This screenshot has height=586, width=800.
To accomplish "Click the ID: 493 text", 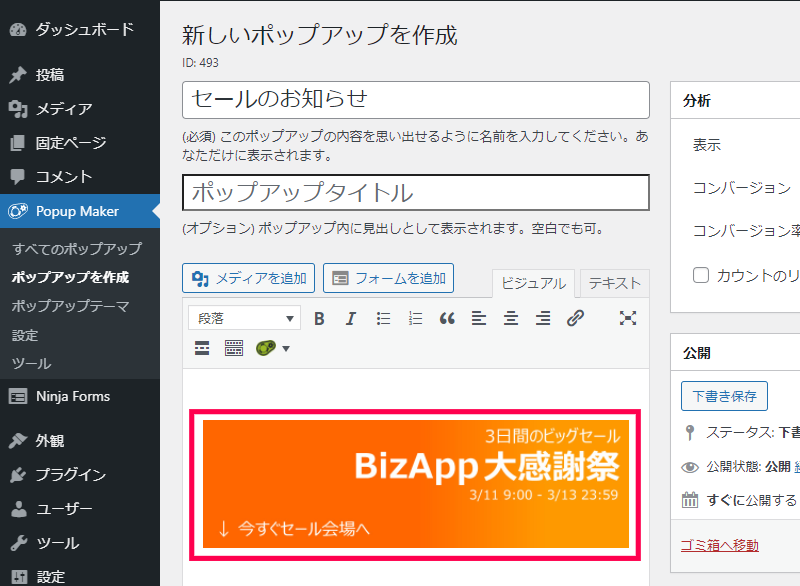I will [201, 63].
